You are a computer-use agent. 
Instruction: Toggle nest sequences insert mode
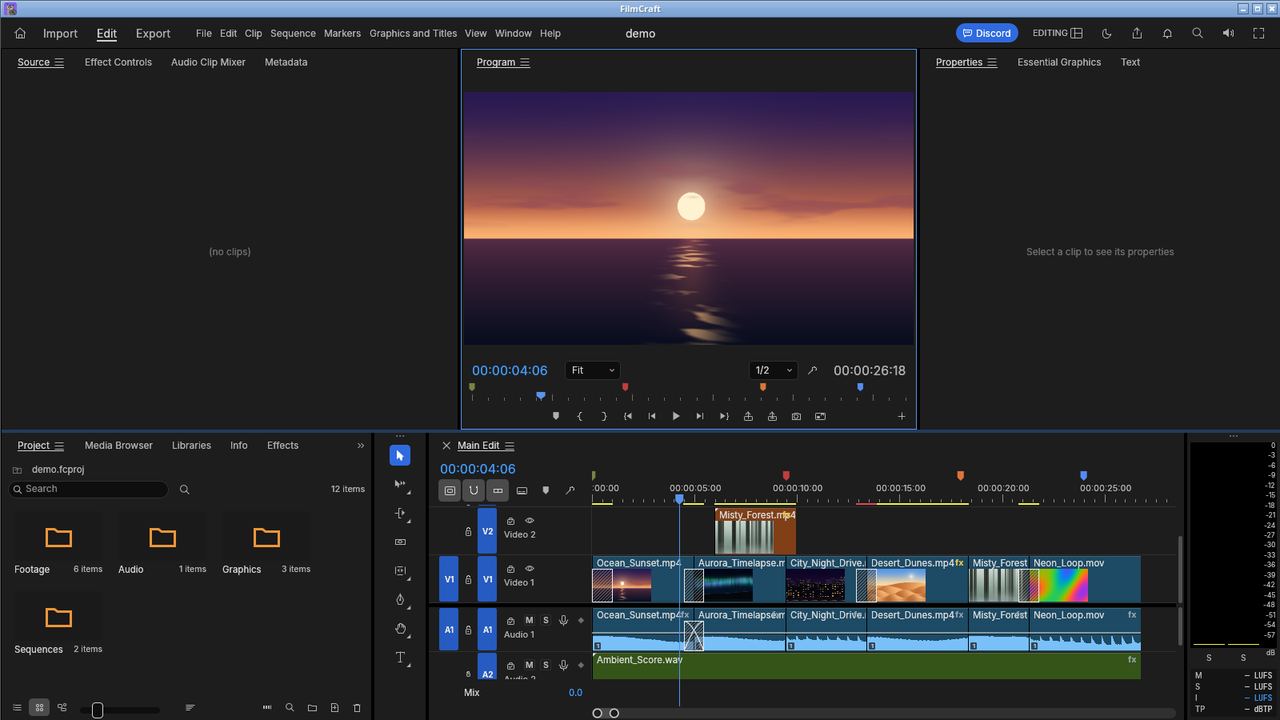point(450,491)
